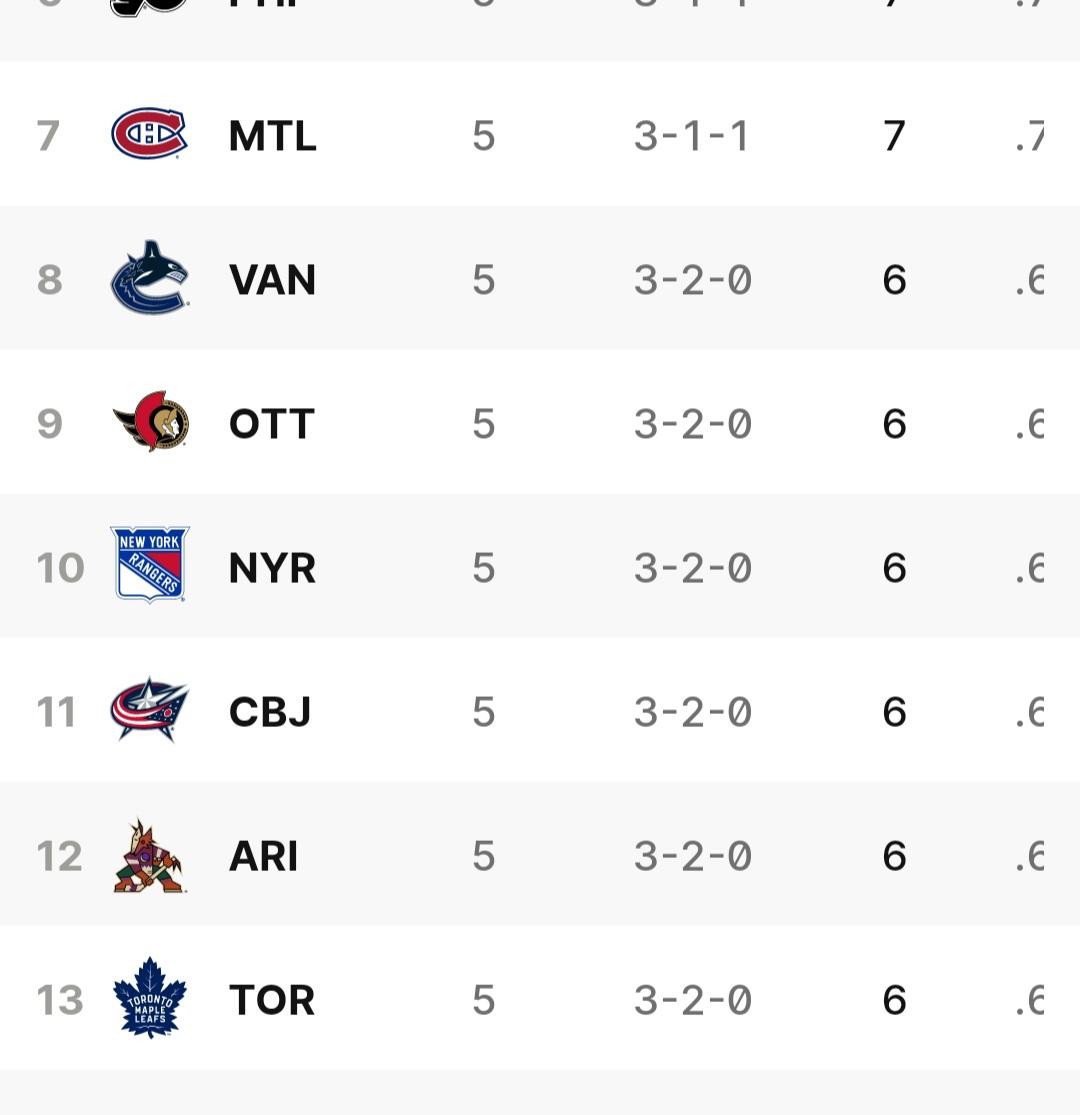Select rank 7 in the standings

tap(48, 136)
